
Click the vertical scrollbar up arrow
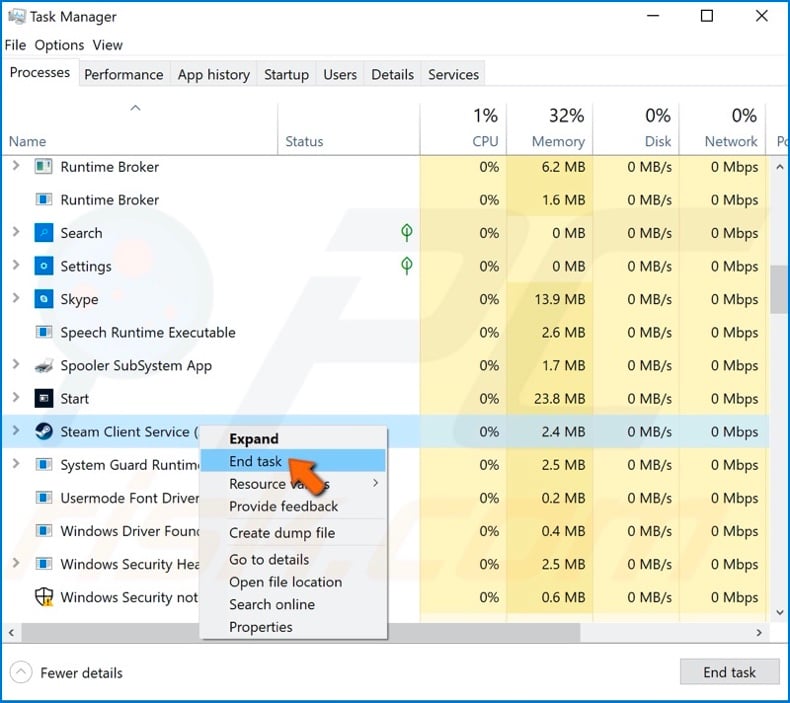[x=779, y=167]
